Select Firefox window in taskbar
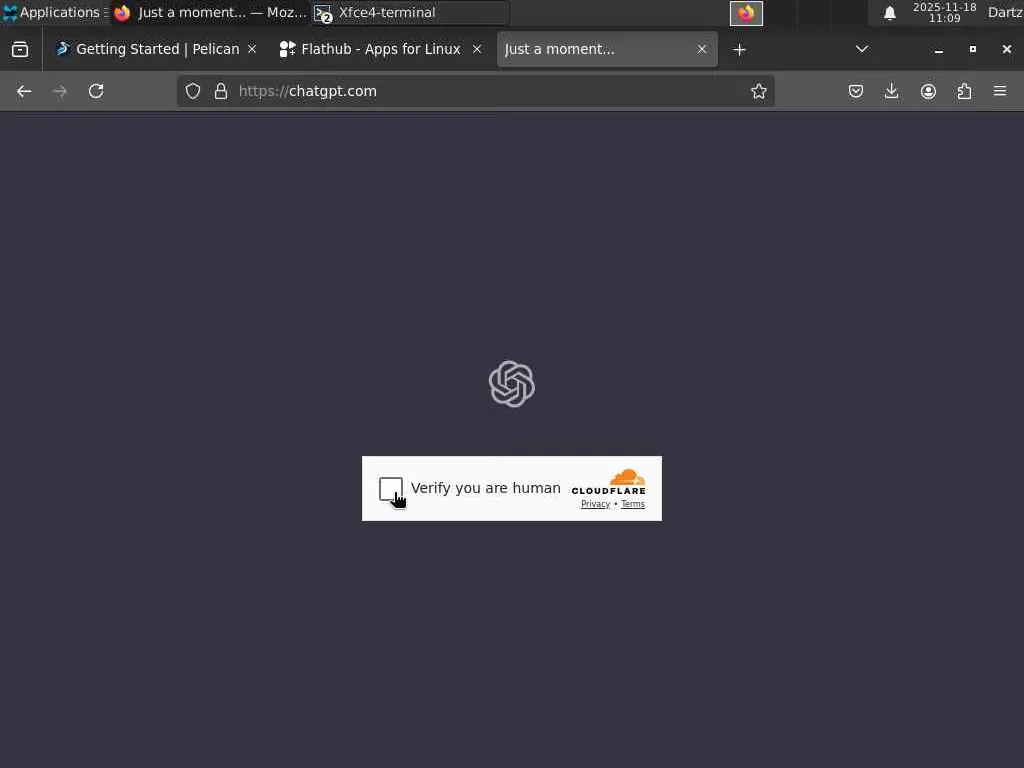This screenshot has height=768, width=1024. pos(209,12)
